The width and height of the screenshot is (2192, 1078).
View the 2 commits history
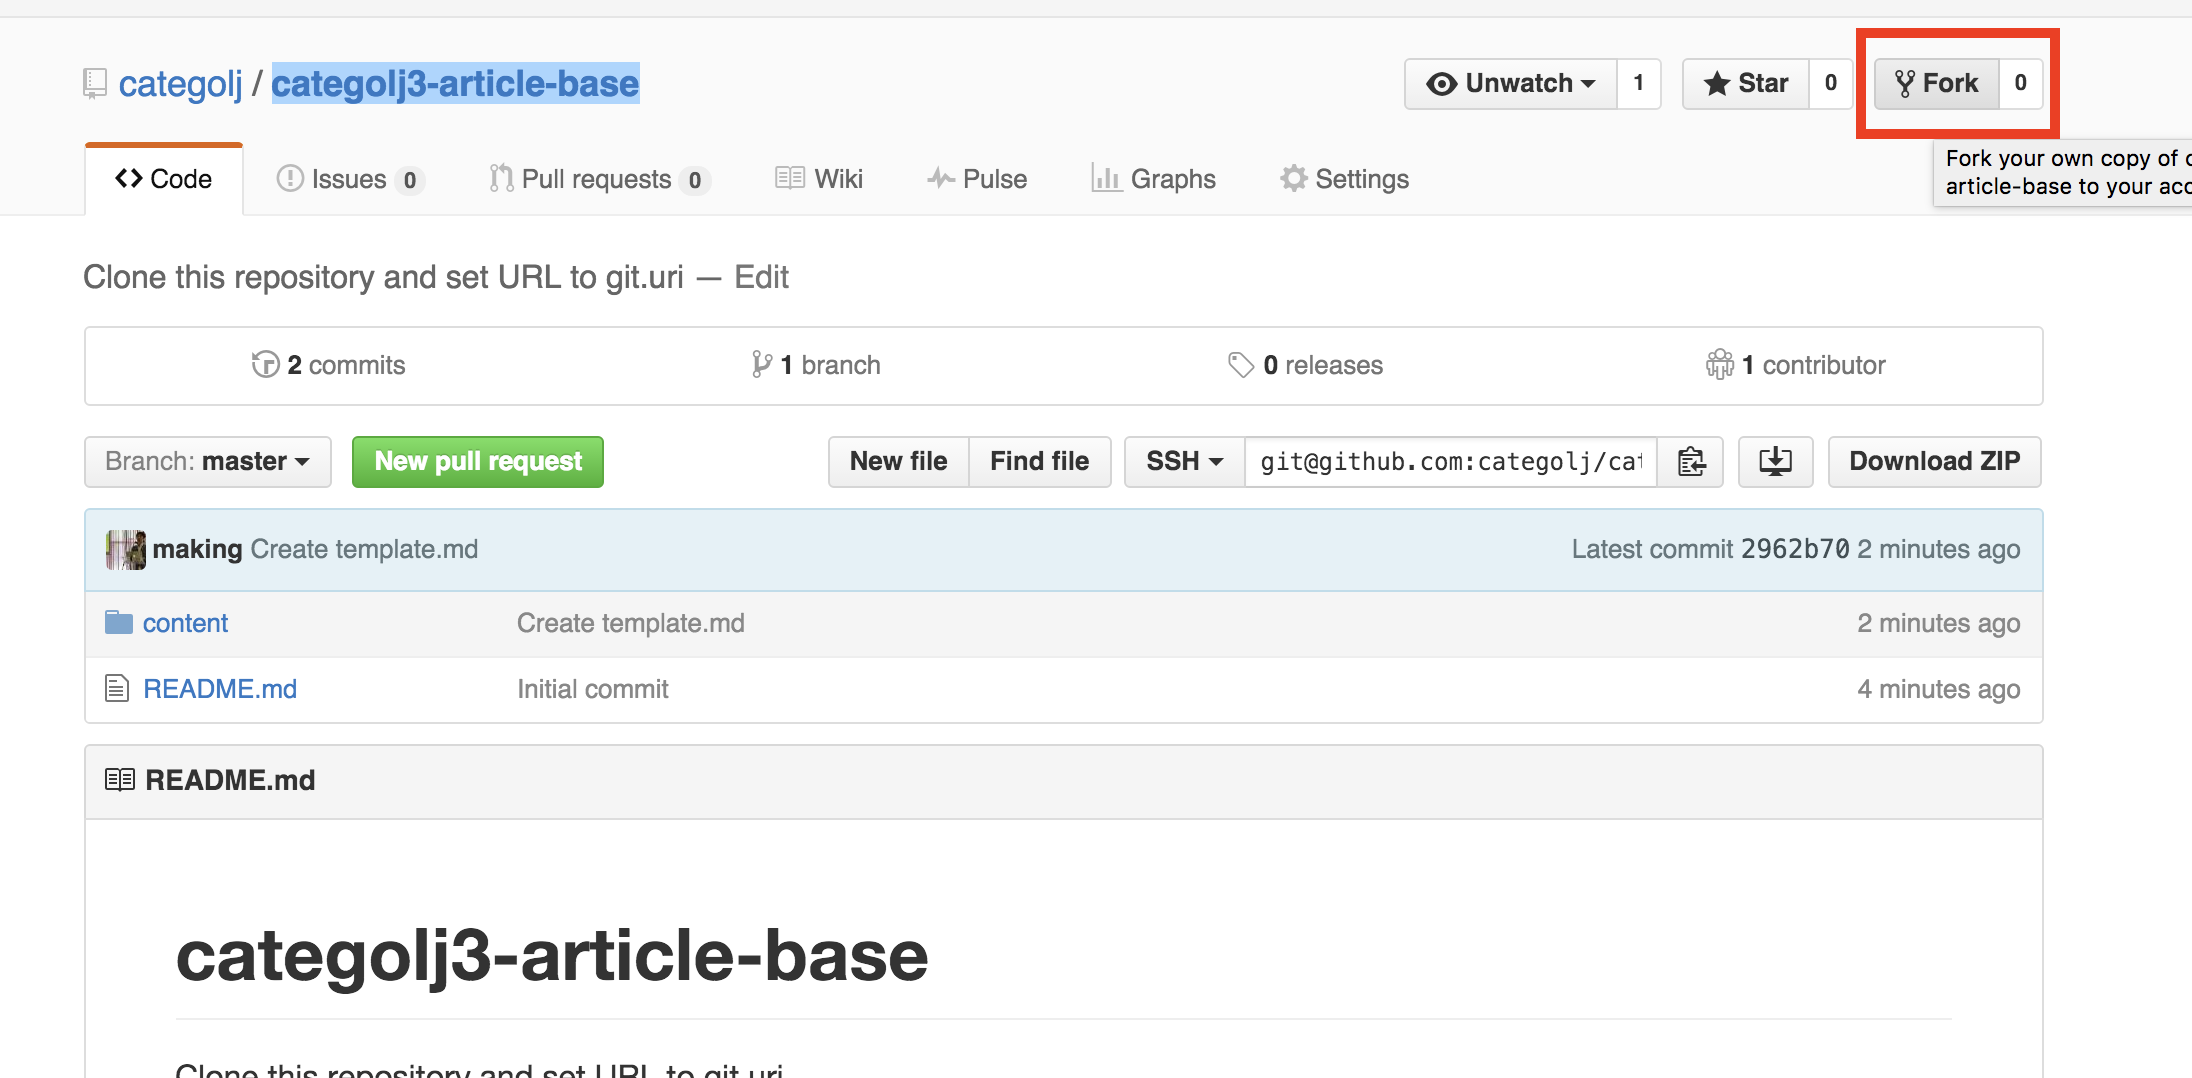coord(329,365)
